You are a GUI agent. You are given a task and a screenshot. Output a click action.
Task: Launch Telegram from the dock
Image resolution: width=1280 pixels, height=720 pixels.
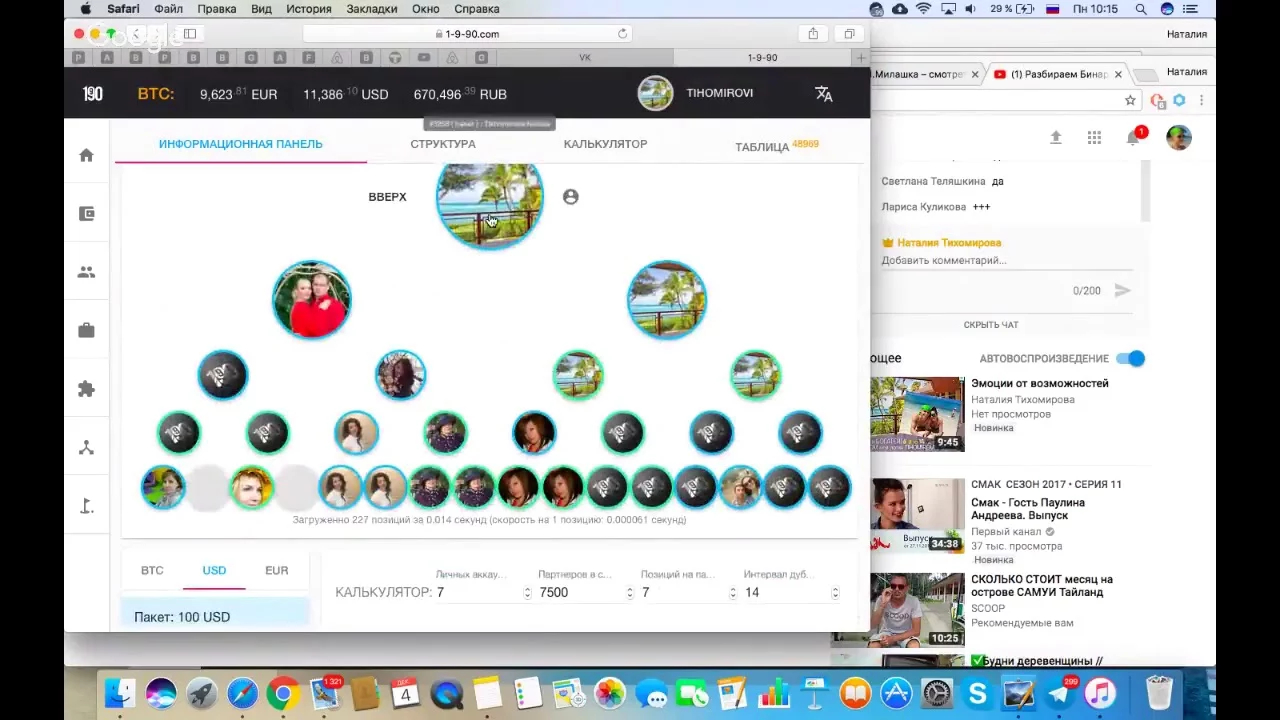[x=1059, y=692]
